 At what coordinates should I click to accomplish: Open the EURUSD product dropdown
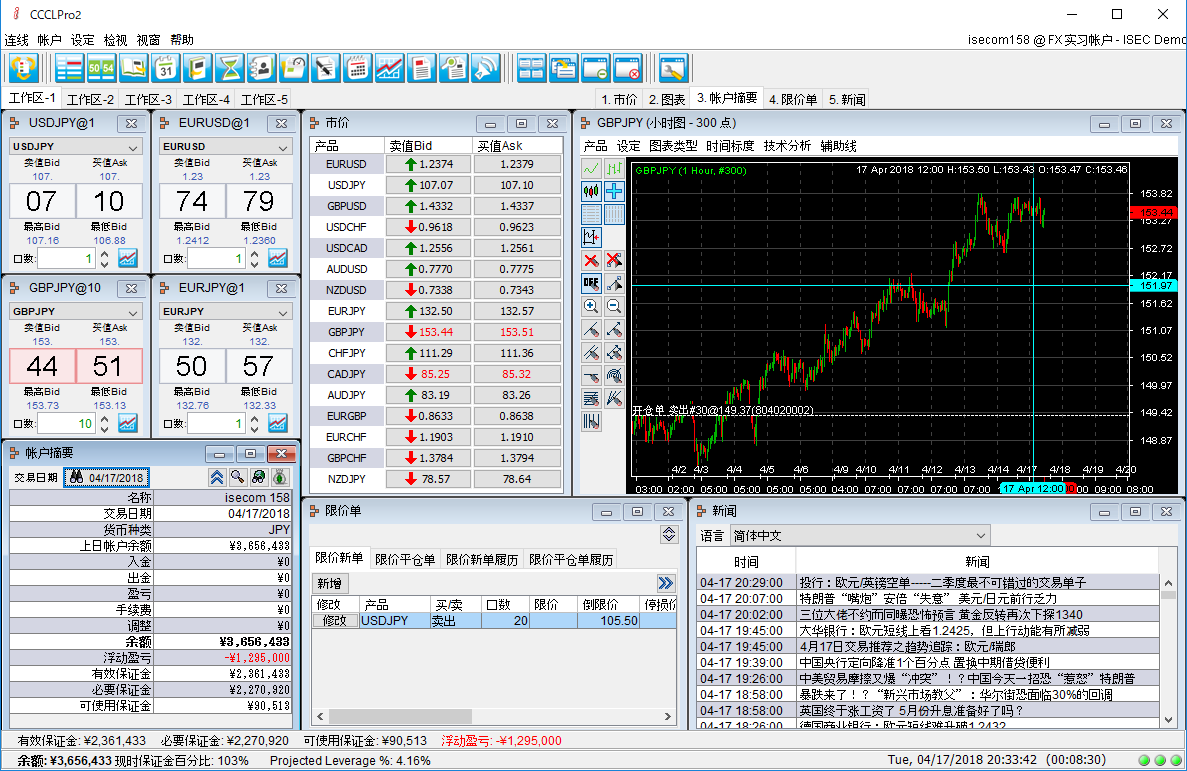[226, 146]
